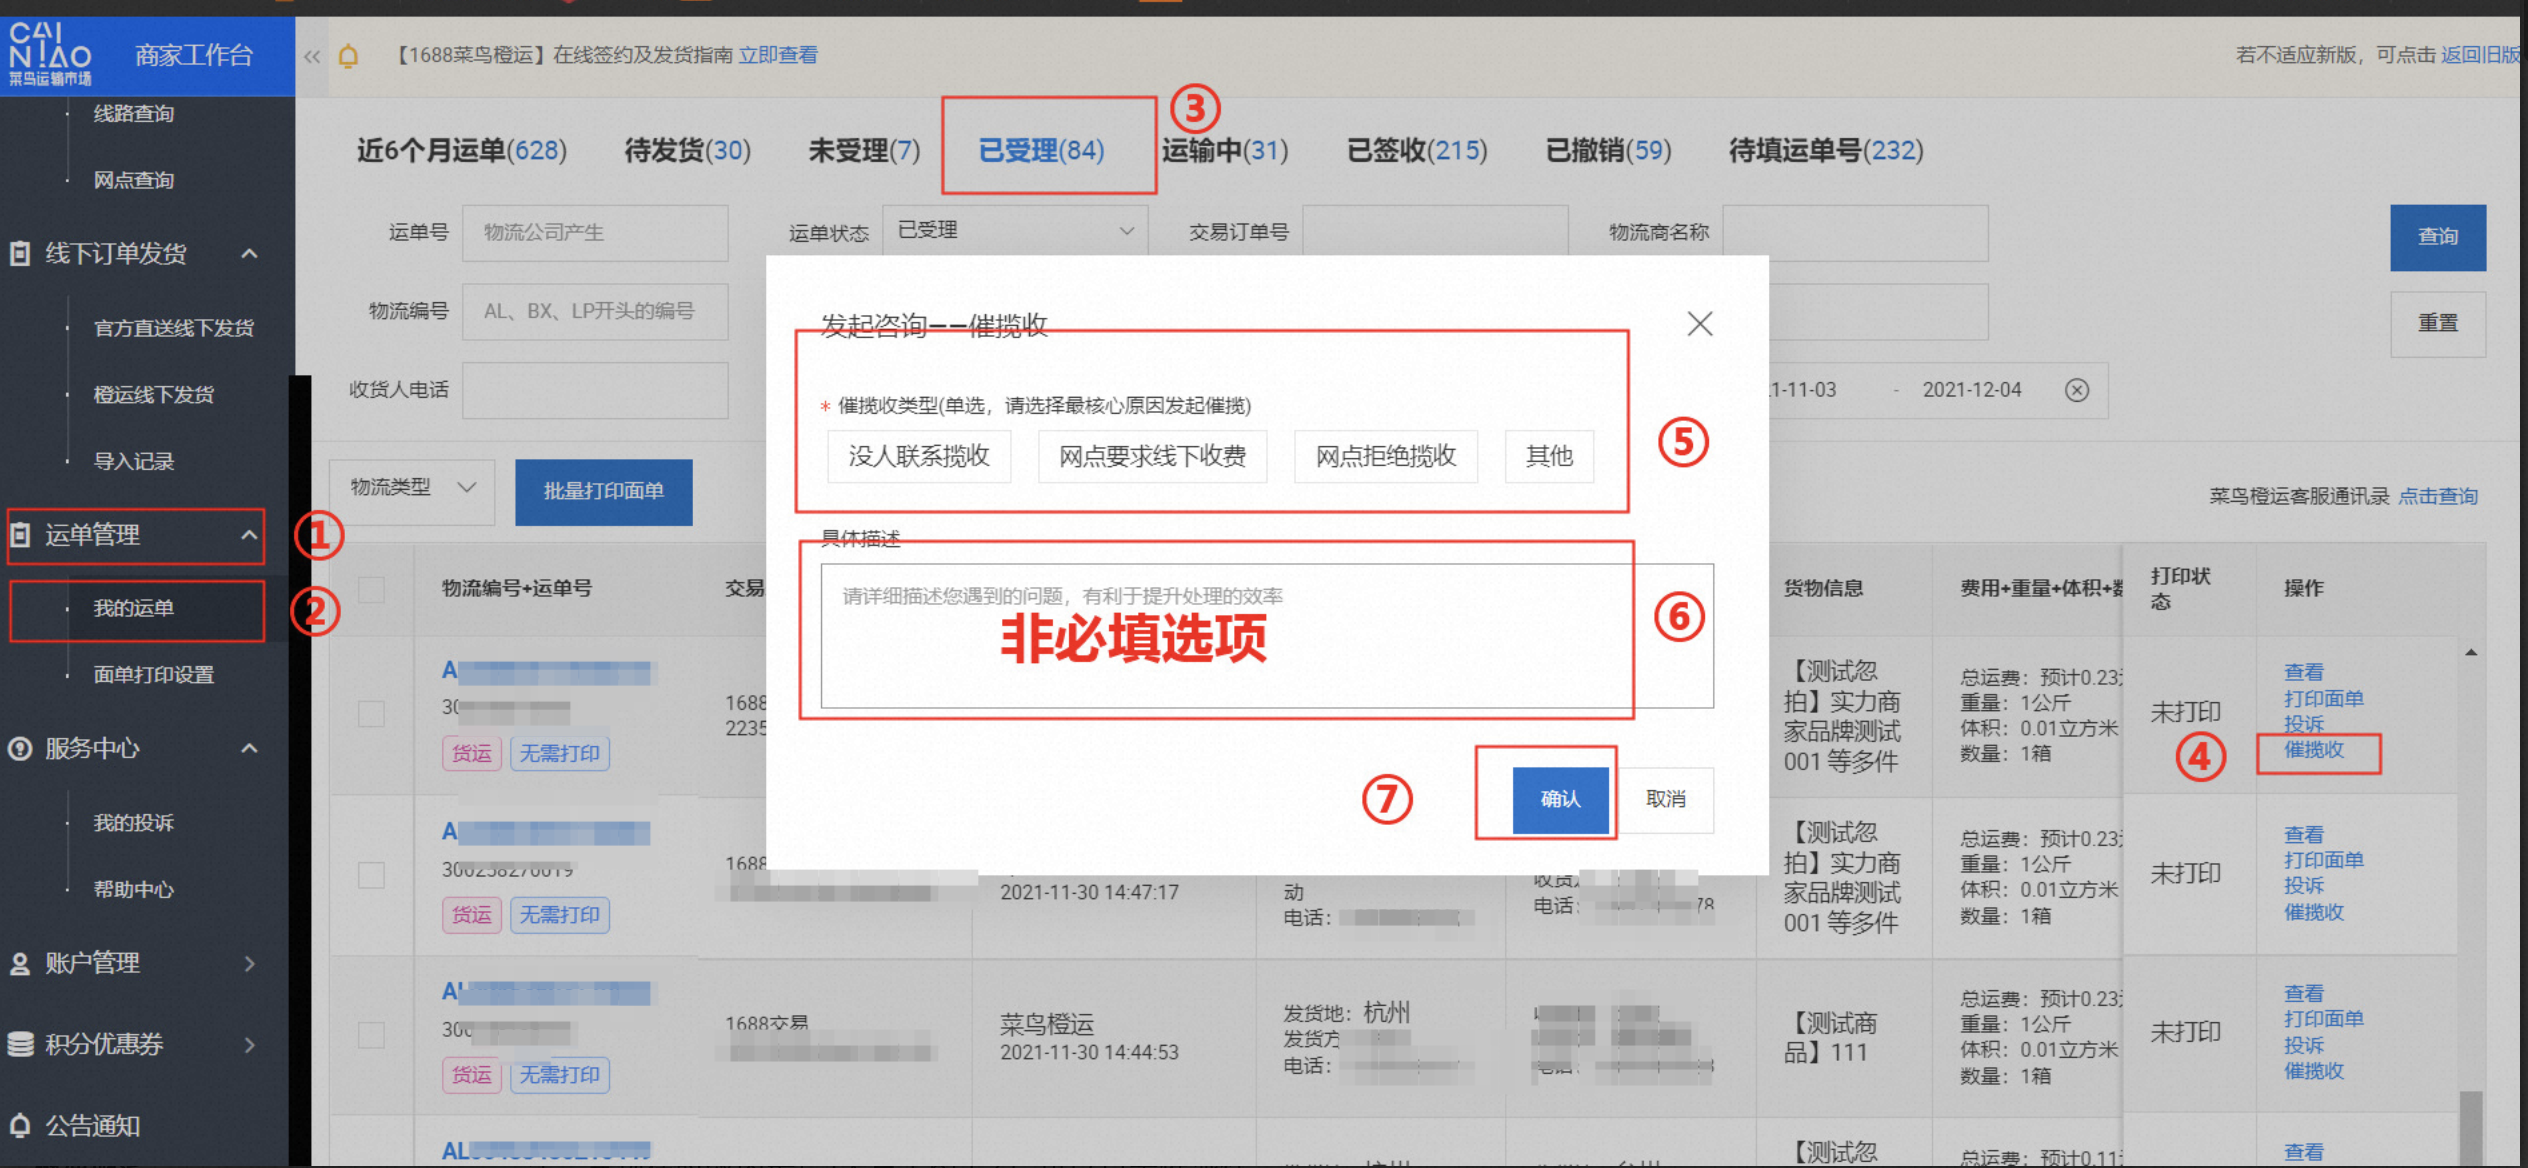The height and width of the screenshot is (1168, 2528).
Task: Clear the date range with the circled X icon
Action: [2076, 390]
